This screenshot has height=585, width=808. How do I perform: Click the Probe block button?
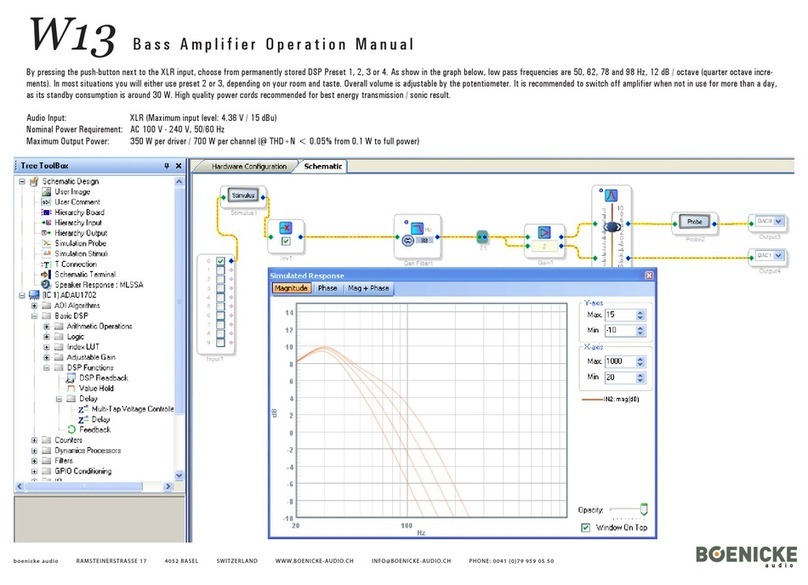[694, 222]
